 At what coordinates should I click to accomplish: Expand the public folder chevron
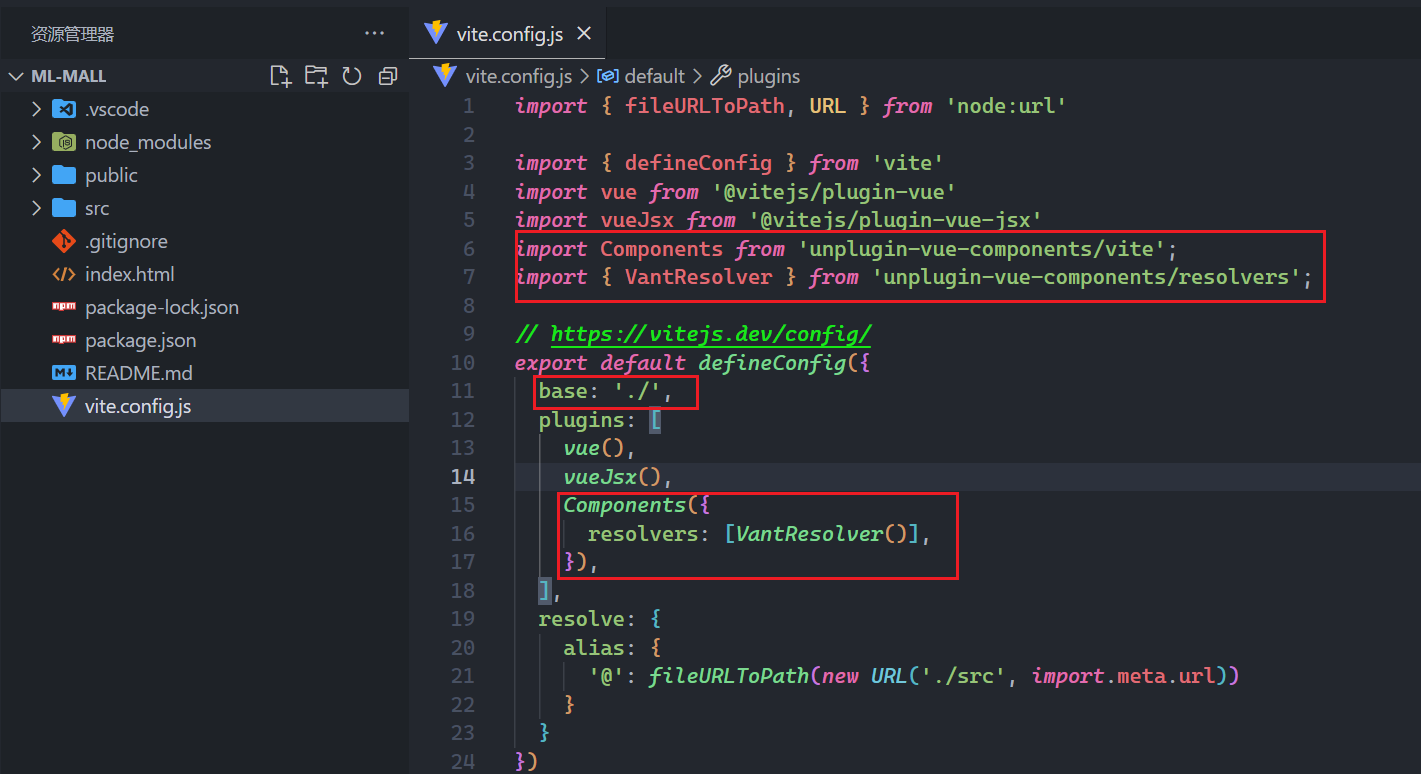pyautogui.click(x=36, y=175)
